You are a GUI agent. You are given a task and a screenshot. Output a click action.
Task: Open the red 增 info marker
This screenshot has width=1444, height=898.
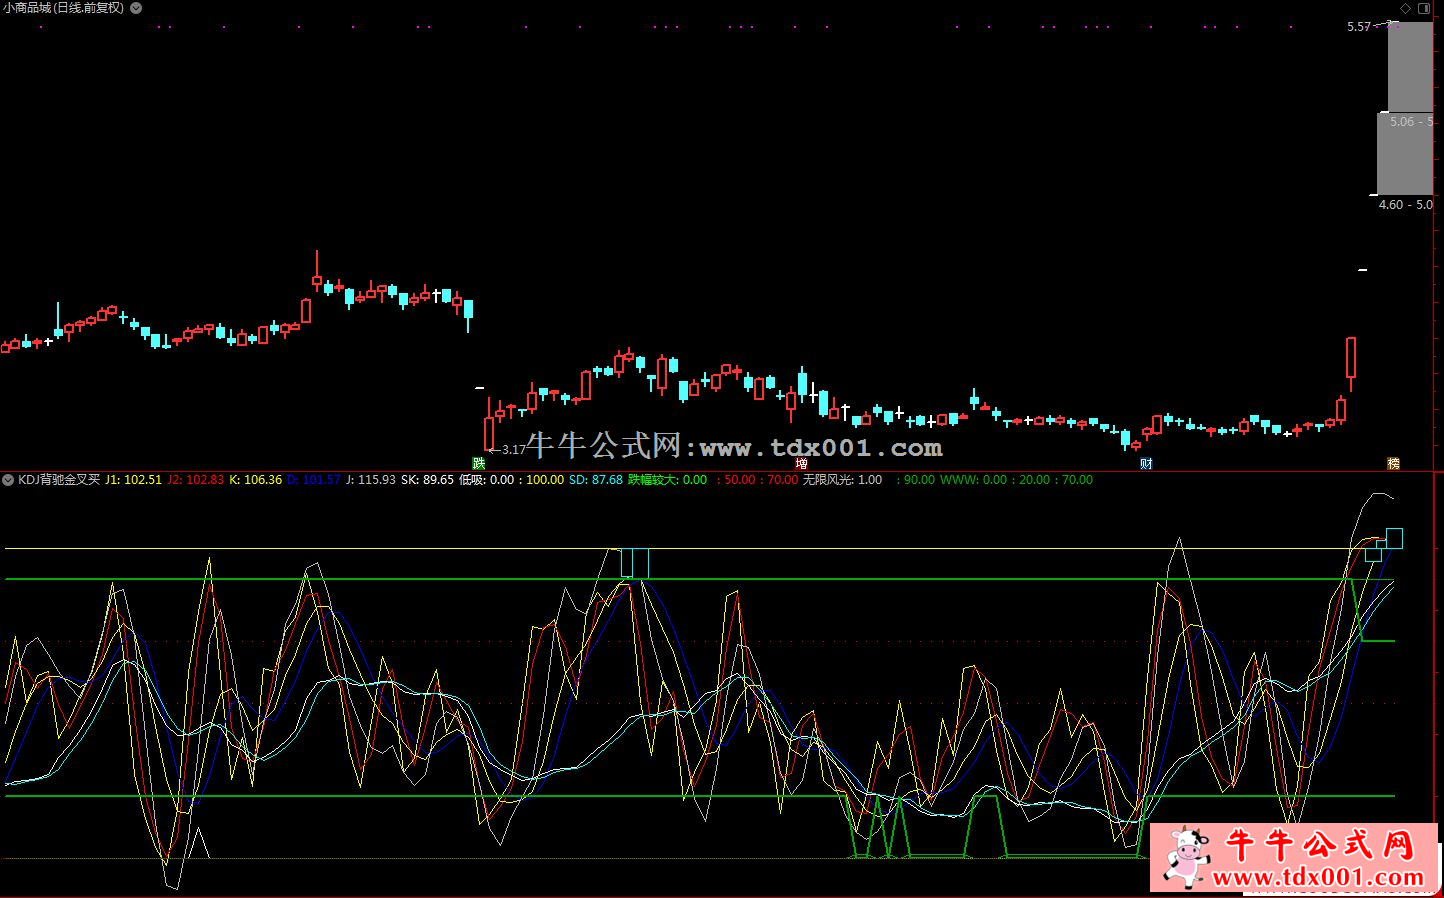click(801, 463)
